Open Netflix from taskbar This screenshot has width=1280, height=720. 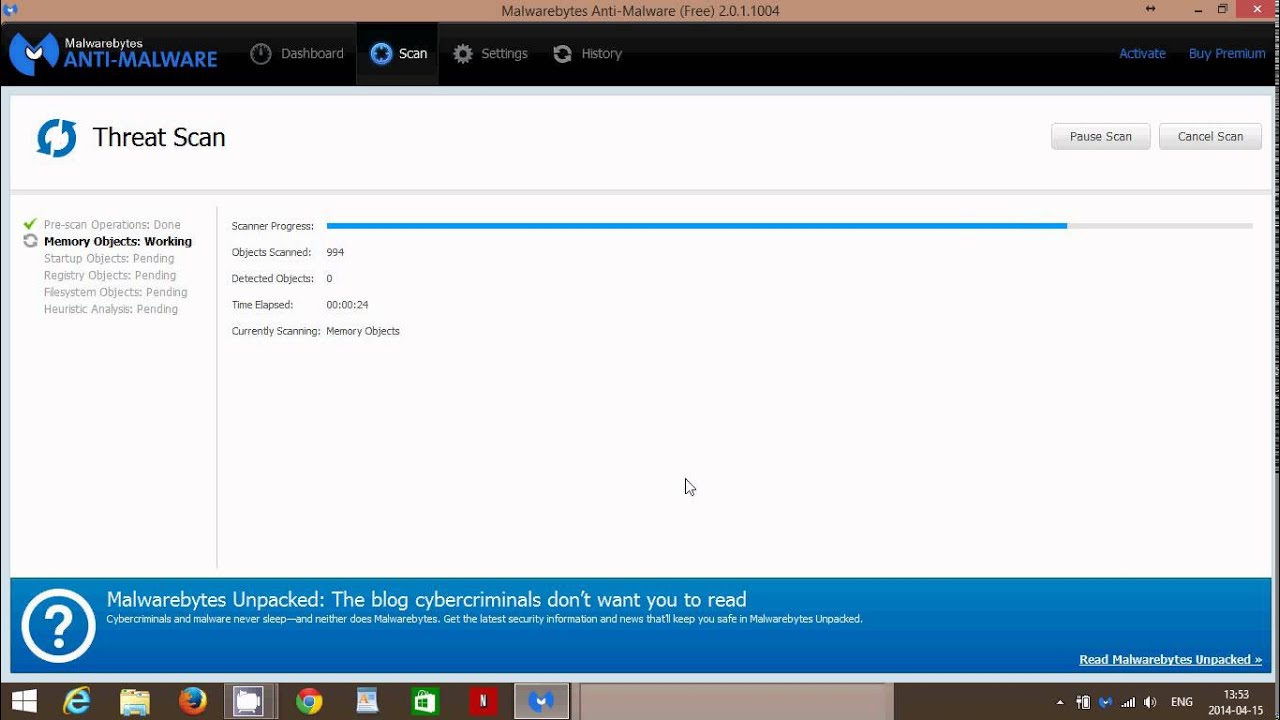483,701
